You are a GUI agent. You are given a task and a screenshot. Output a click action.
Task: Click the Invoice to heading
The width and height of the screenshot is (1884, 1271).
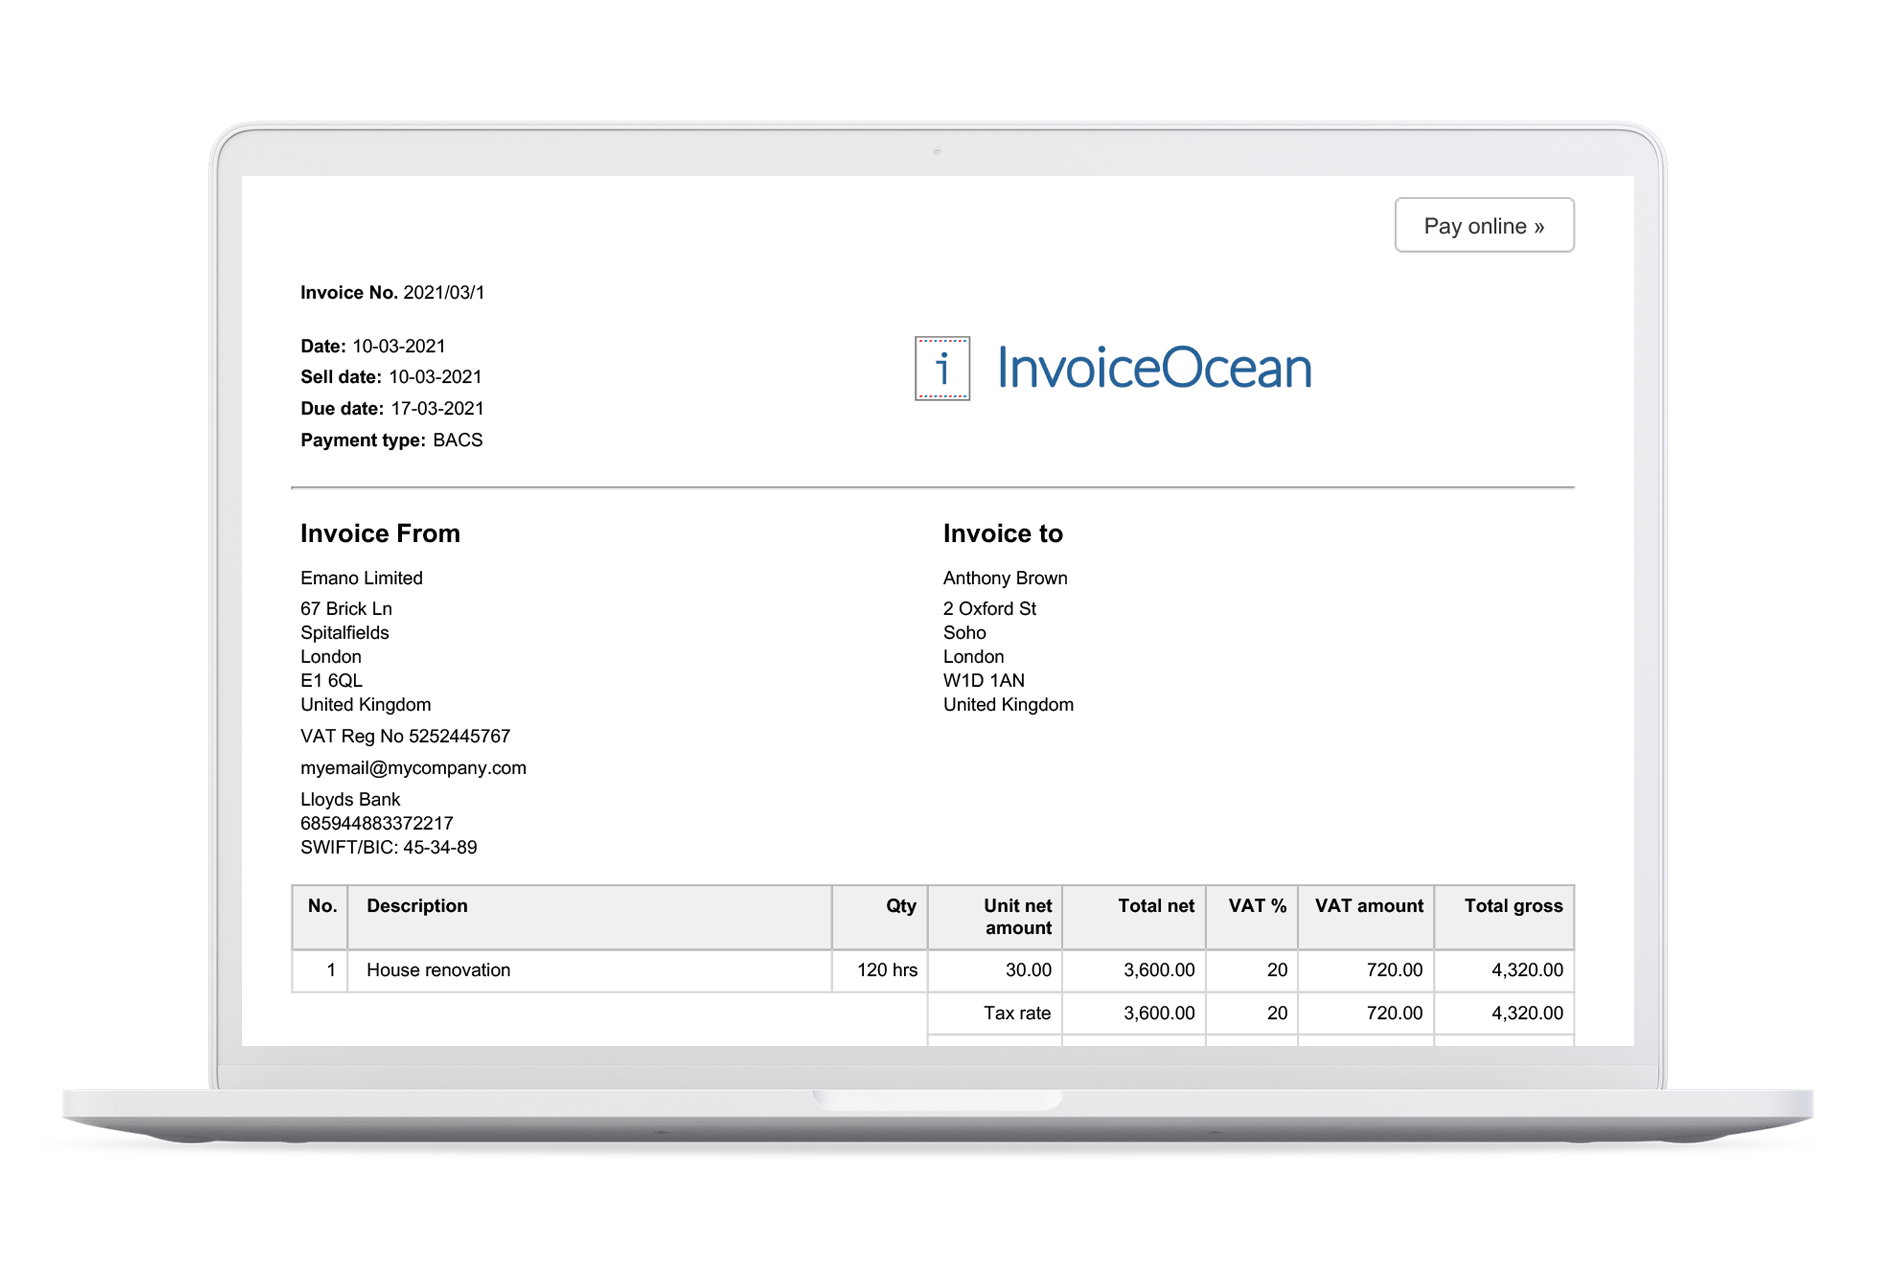pyautogui.click(x=1003, y=533)
